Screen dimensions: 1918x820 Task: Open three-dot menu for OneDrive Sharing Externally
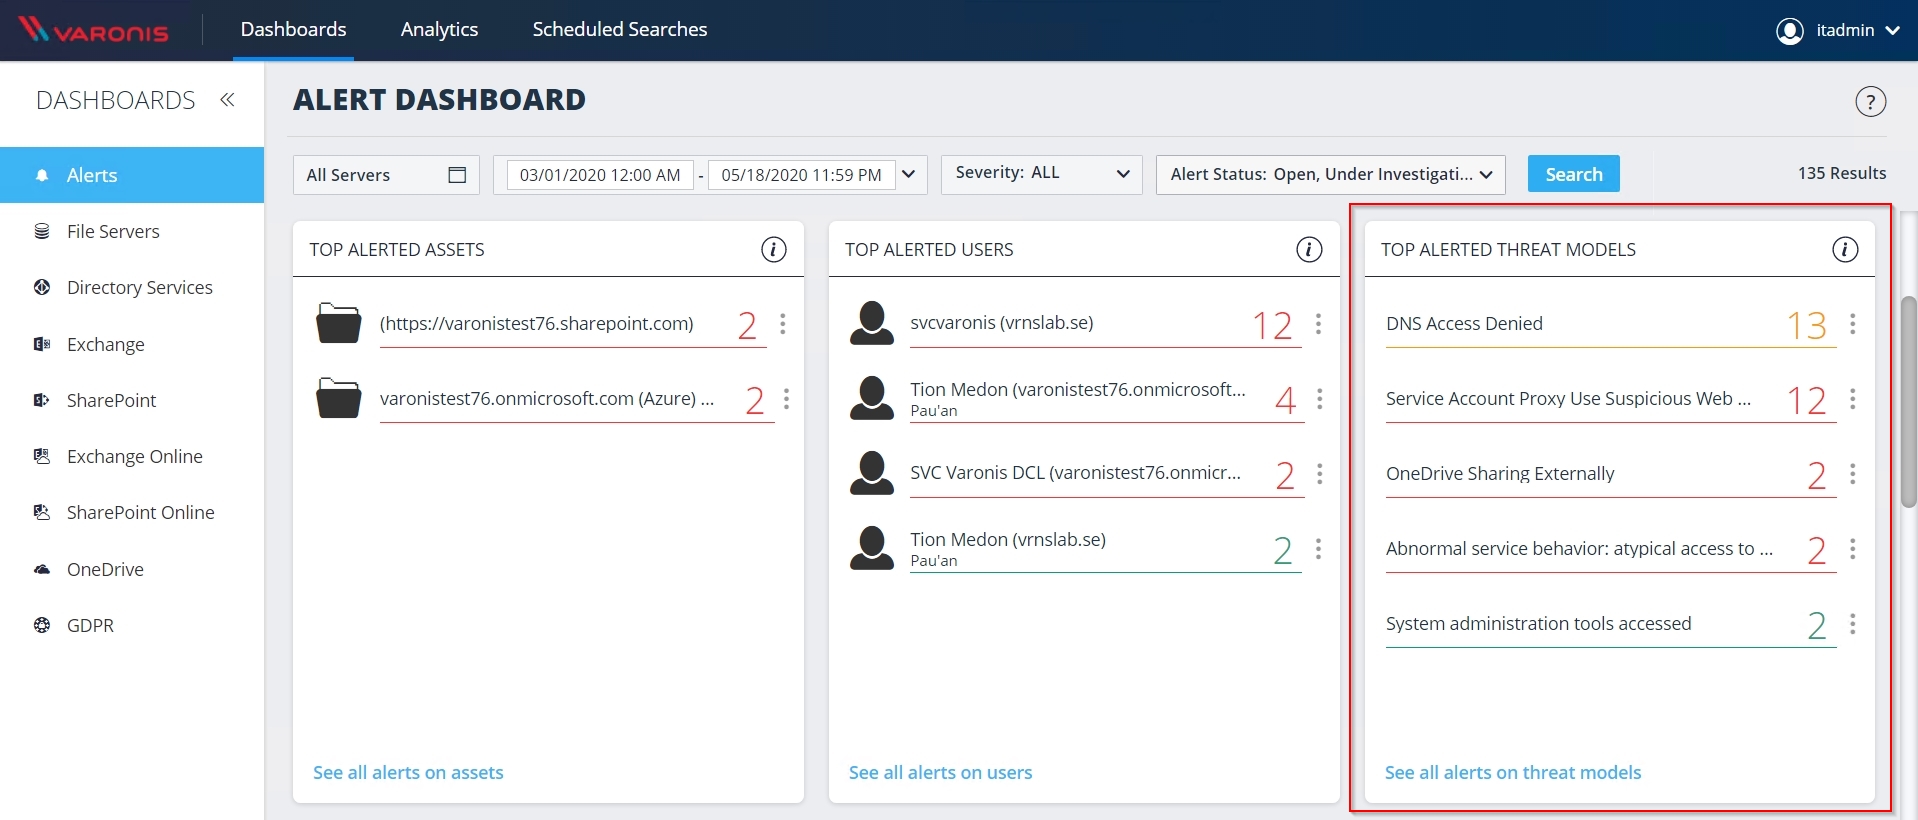(x=1852, y=474)
